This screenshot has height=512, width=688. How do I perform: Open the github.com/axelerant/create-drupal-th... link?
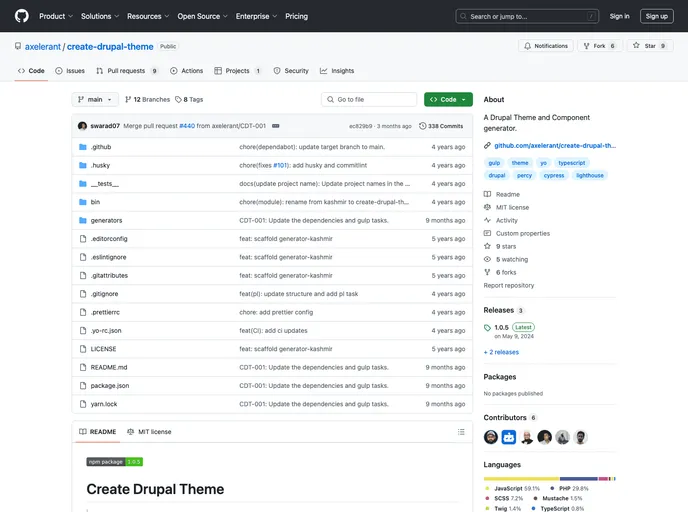[555, 146]
